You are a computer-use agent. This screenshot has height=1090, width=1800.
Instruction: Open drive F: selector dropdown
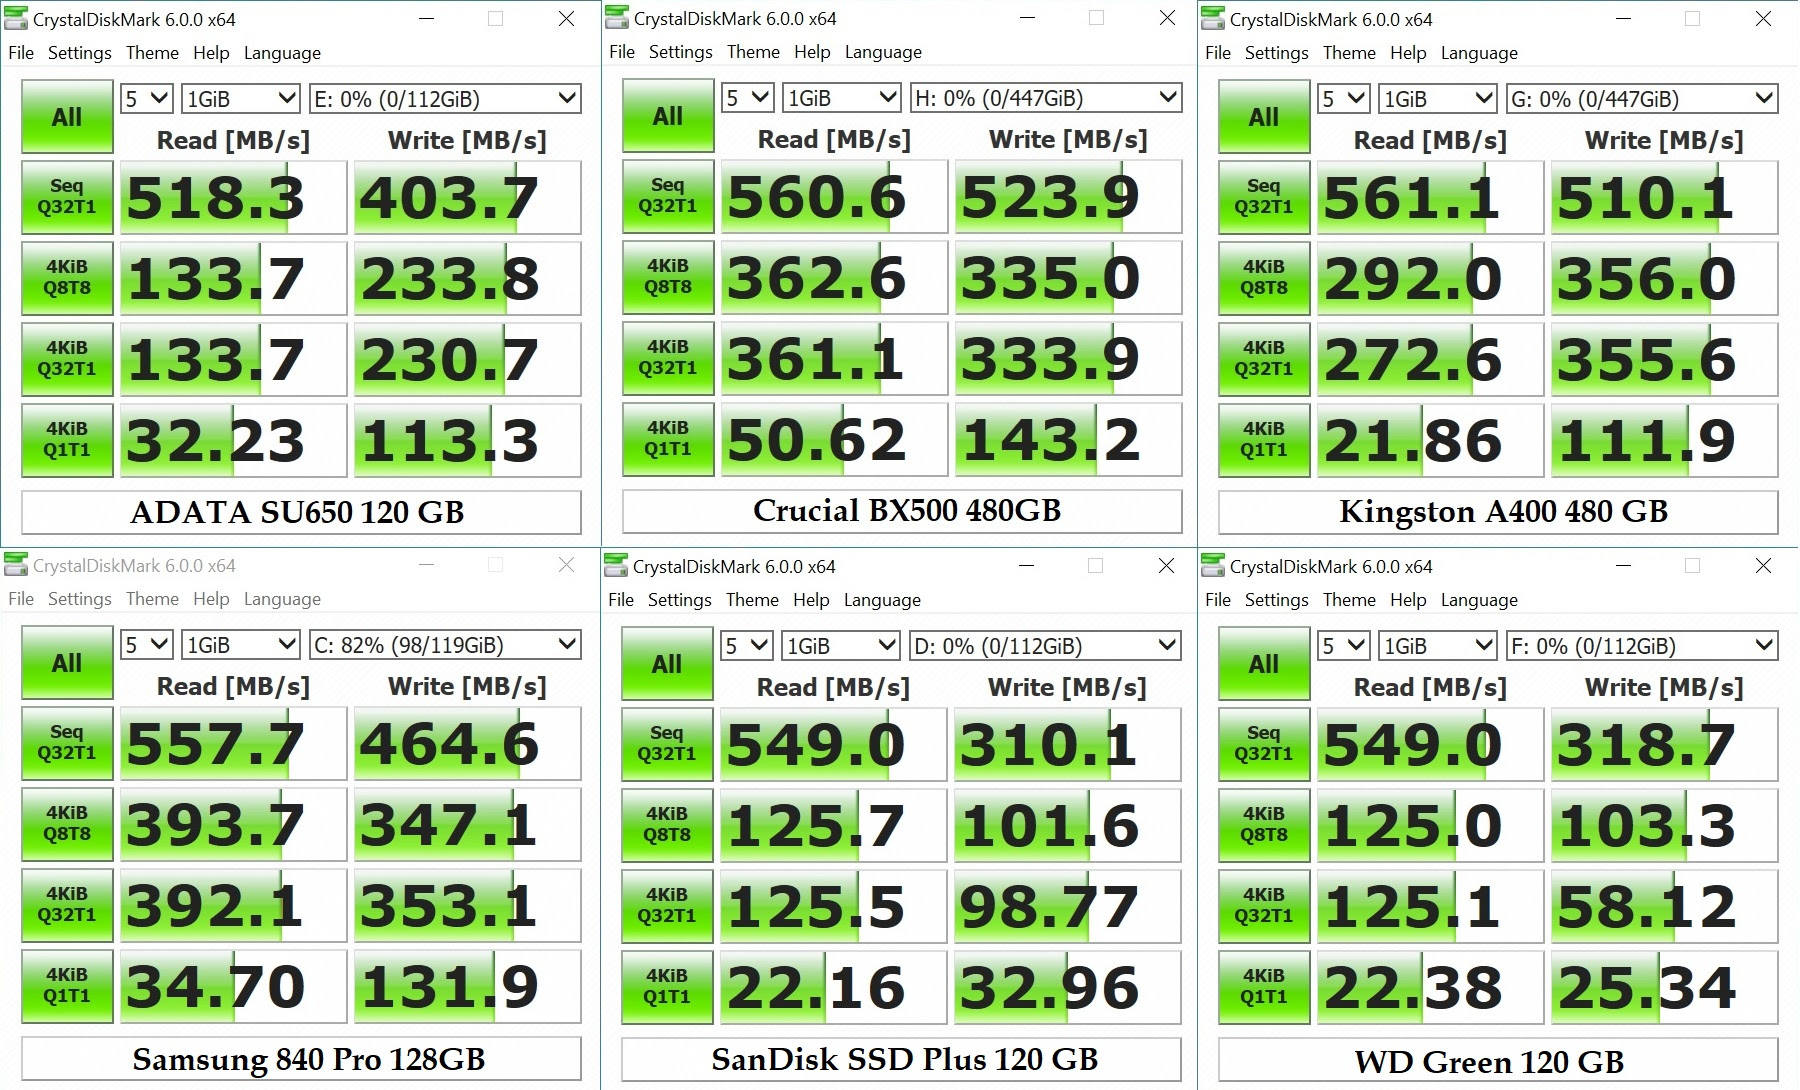click(x=1642, y=645)
